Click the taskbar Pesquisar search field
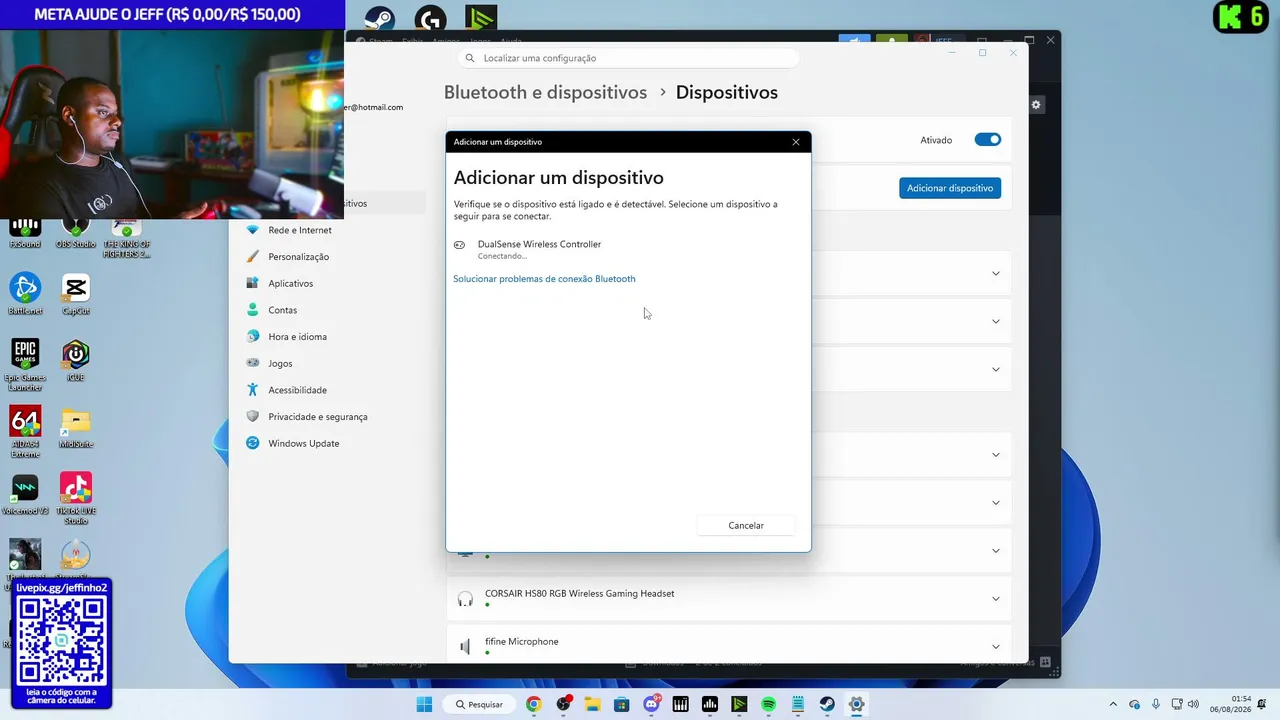Viewport: 1280px width, 720px height. (x=478, y=704)
